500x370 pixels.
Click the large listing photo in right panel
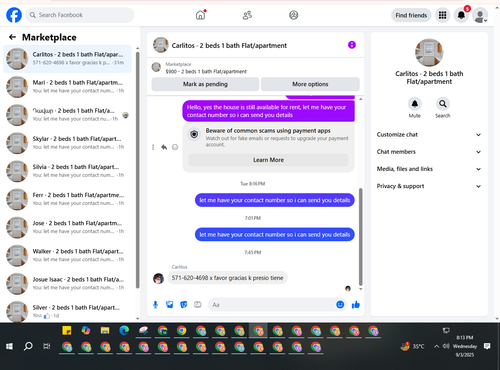(x=429, y=53)
